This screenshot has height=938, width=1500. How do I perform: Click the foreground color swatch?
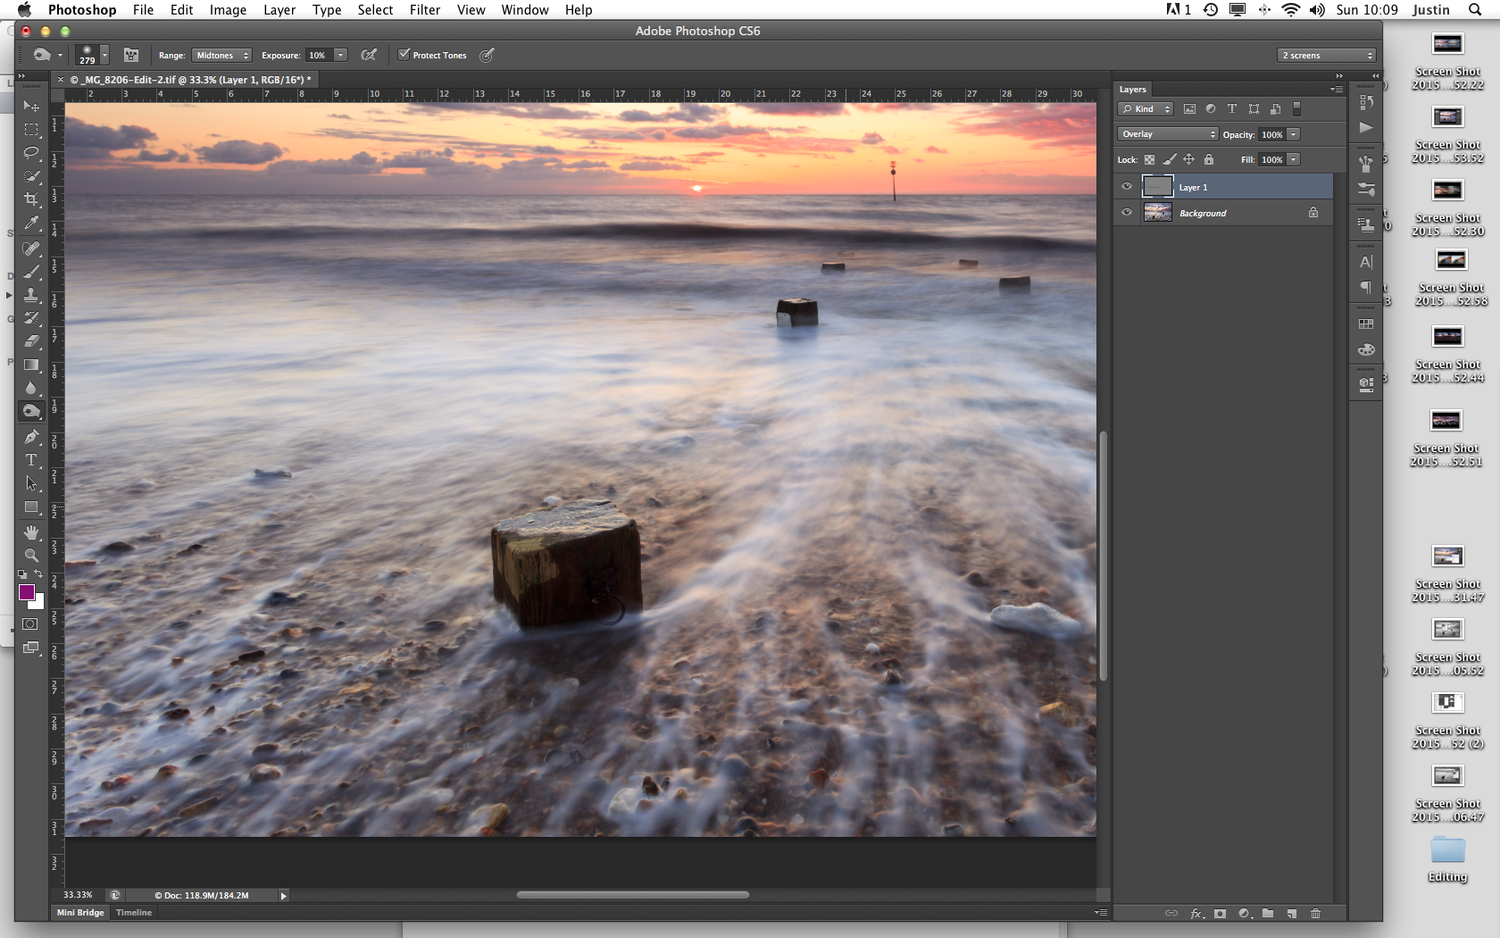[27, 592]
